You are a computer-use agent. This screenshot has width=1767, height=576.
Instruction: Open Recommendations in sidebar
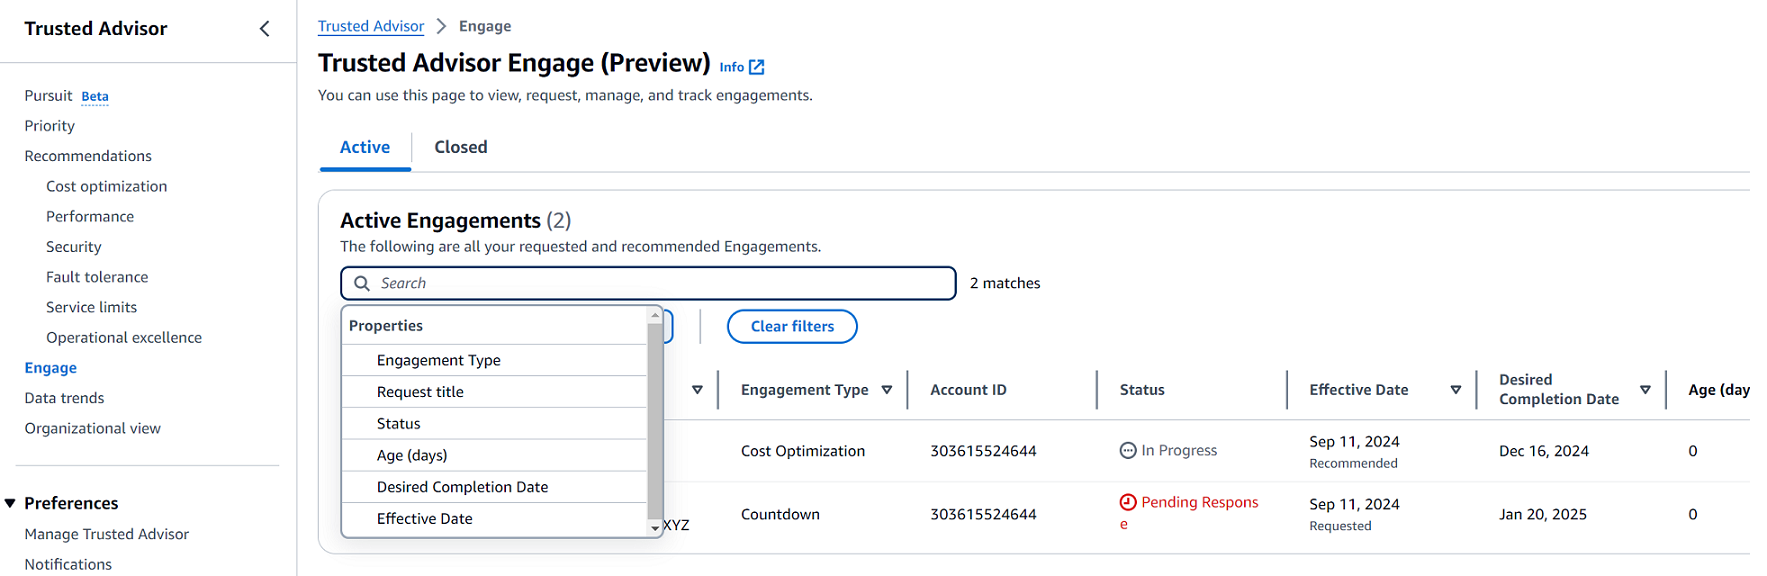point(88,156)
